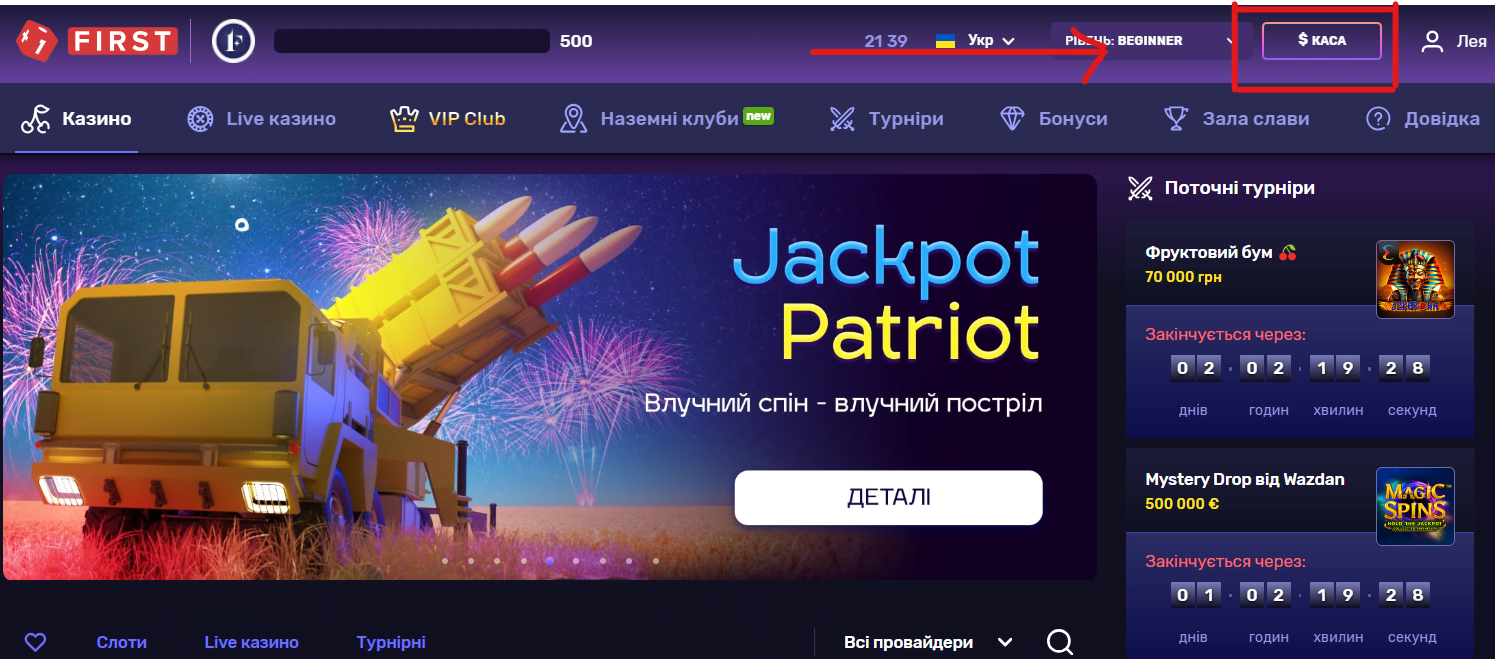Open the user profile icon near Лея

[x=1433, y=42]
